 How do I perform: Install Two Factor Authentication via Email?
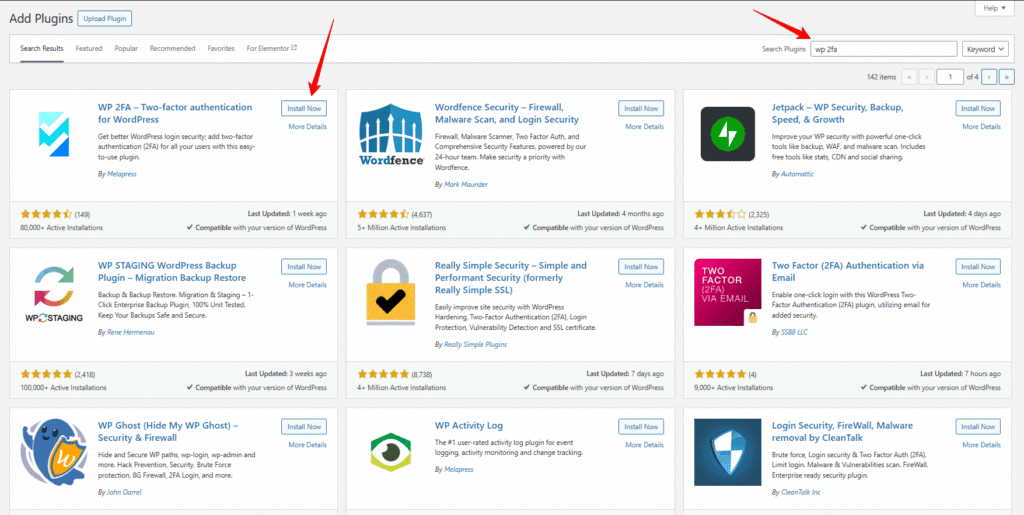(978, 266)
